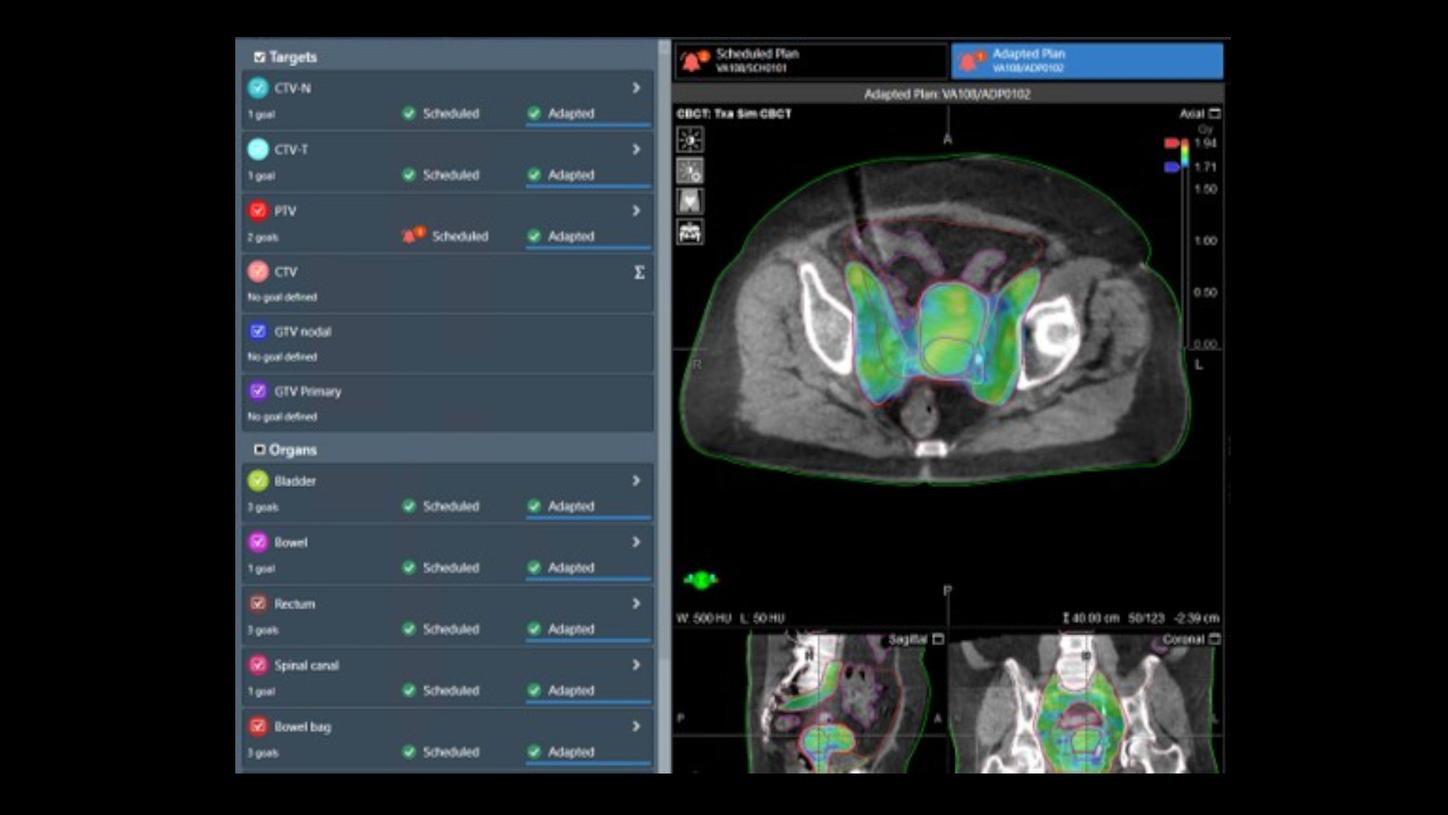Click the second image tool icon with gear
Image resolution: width=1448 pixels, height=815 pixels.
tap(690, 170)
